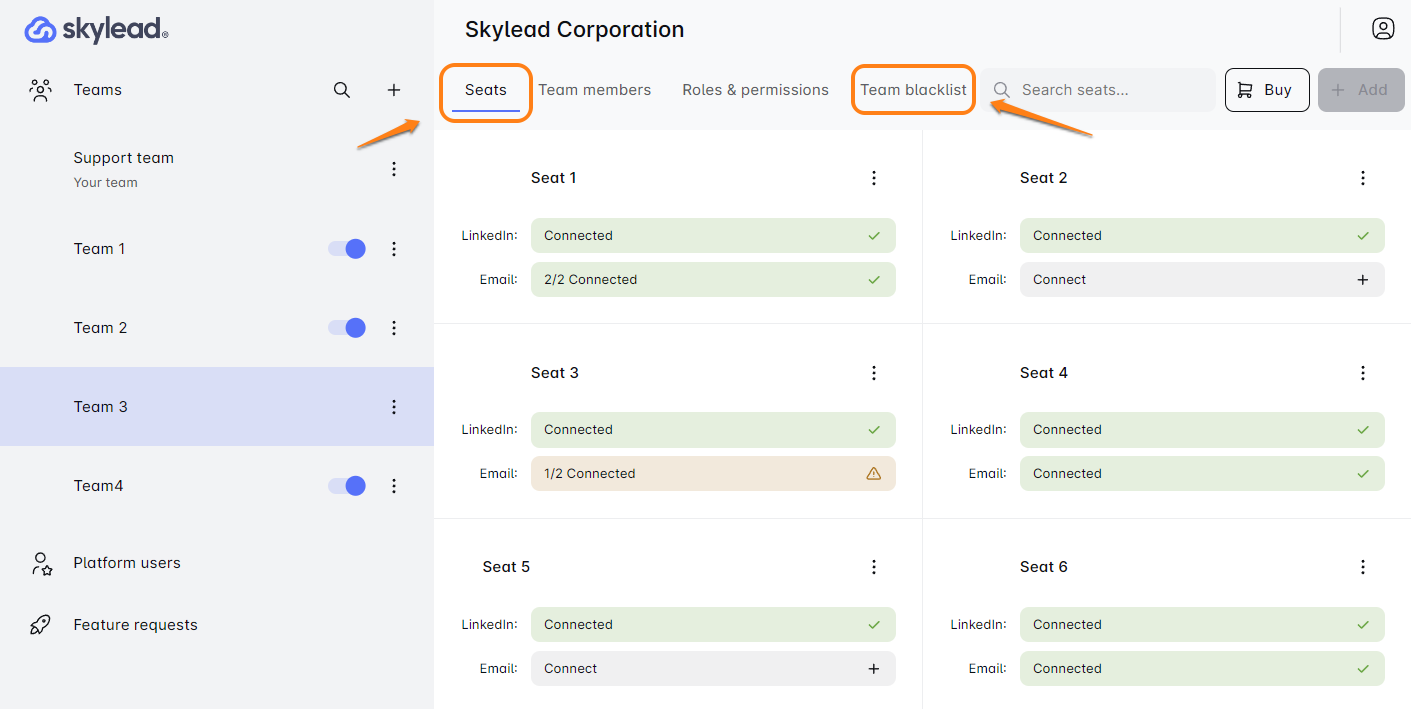Viewport: 1411px width, 709px height.
Task: Open Seat 4 kebab menu
Action: point(1362,373)
